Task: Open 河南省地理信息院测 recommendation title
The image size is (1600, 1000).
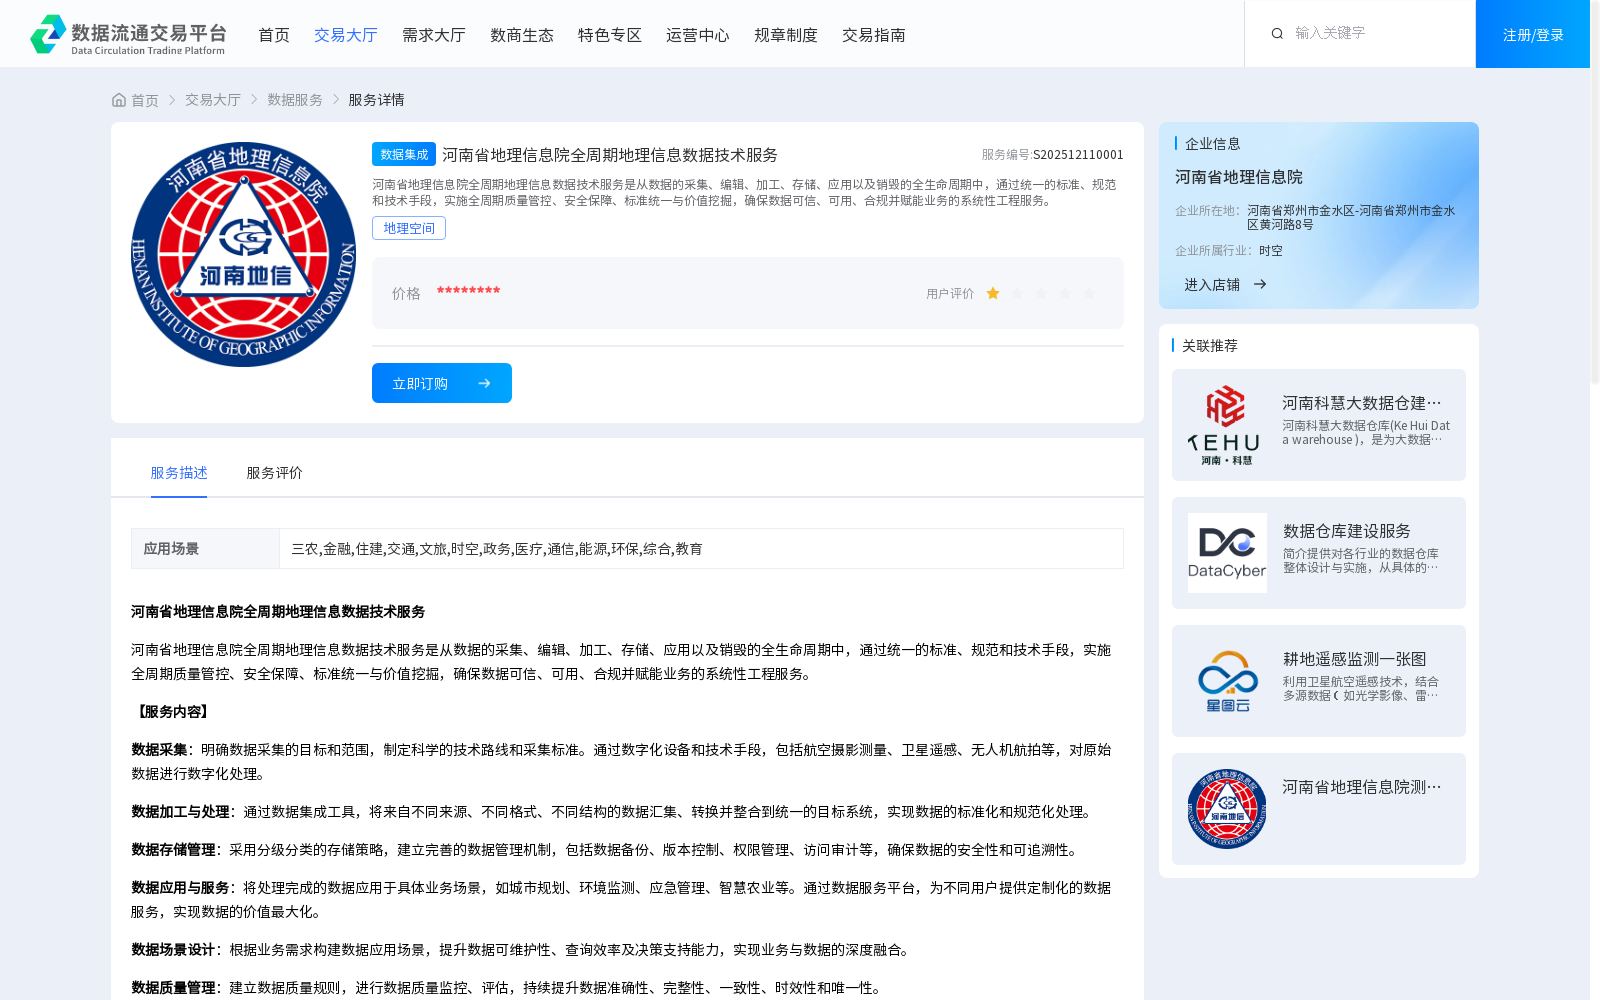Action: [1362, 786]
